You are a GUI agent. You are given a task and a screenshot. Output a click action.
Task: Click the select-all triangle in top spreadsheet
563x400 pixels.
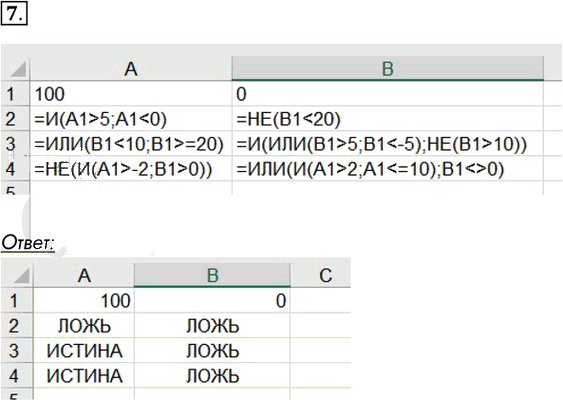click(18, 69)
